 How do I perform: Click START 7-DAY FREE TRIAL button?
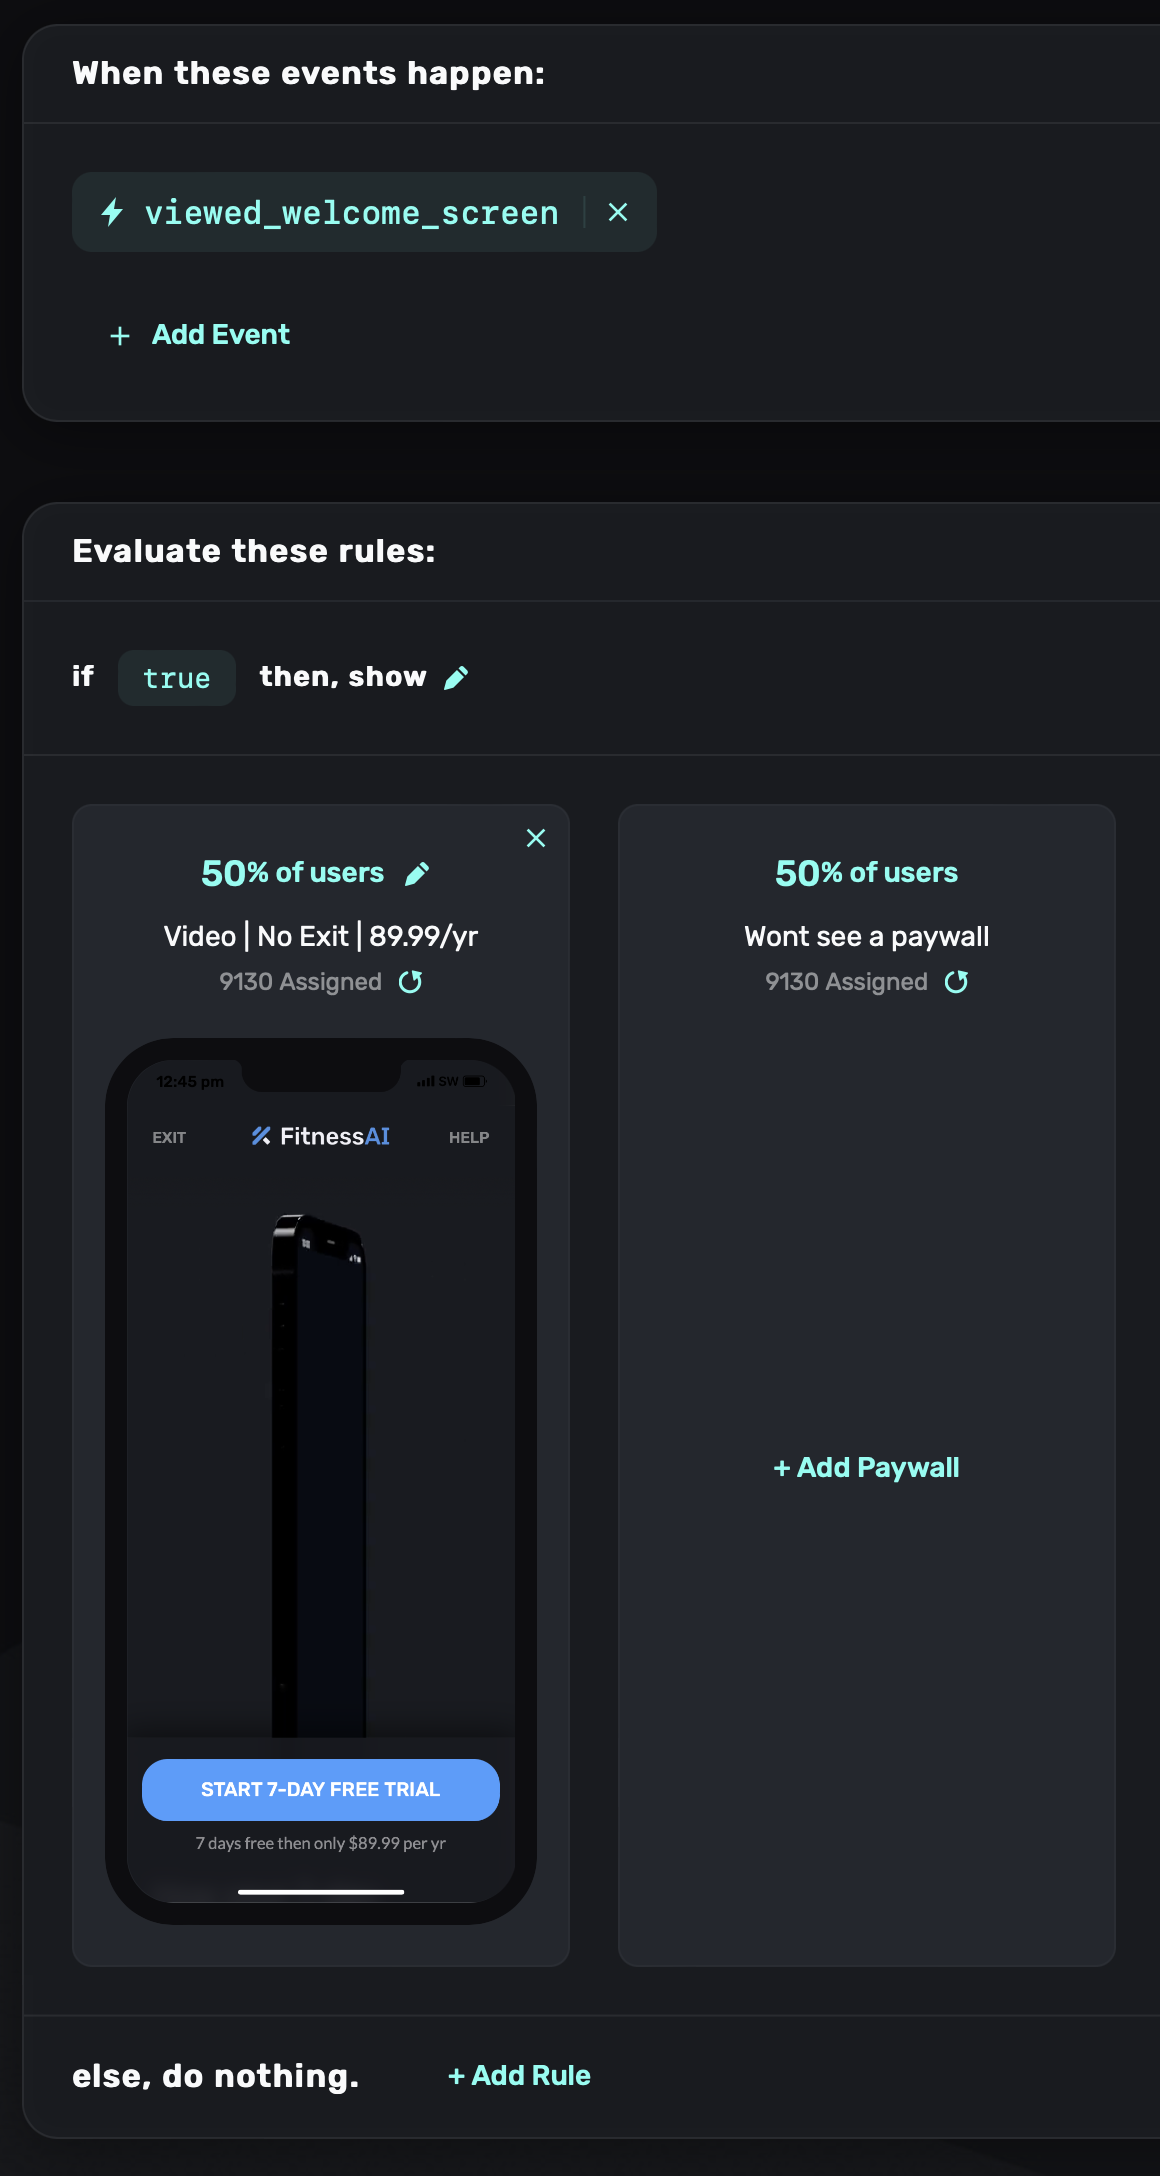320,1790
